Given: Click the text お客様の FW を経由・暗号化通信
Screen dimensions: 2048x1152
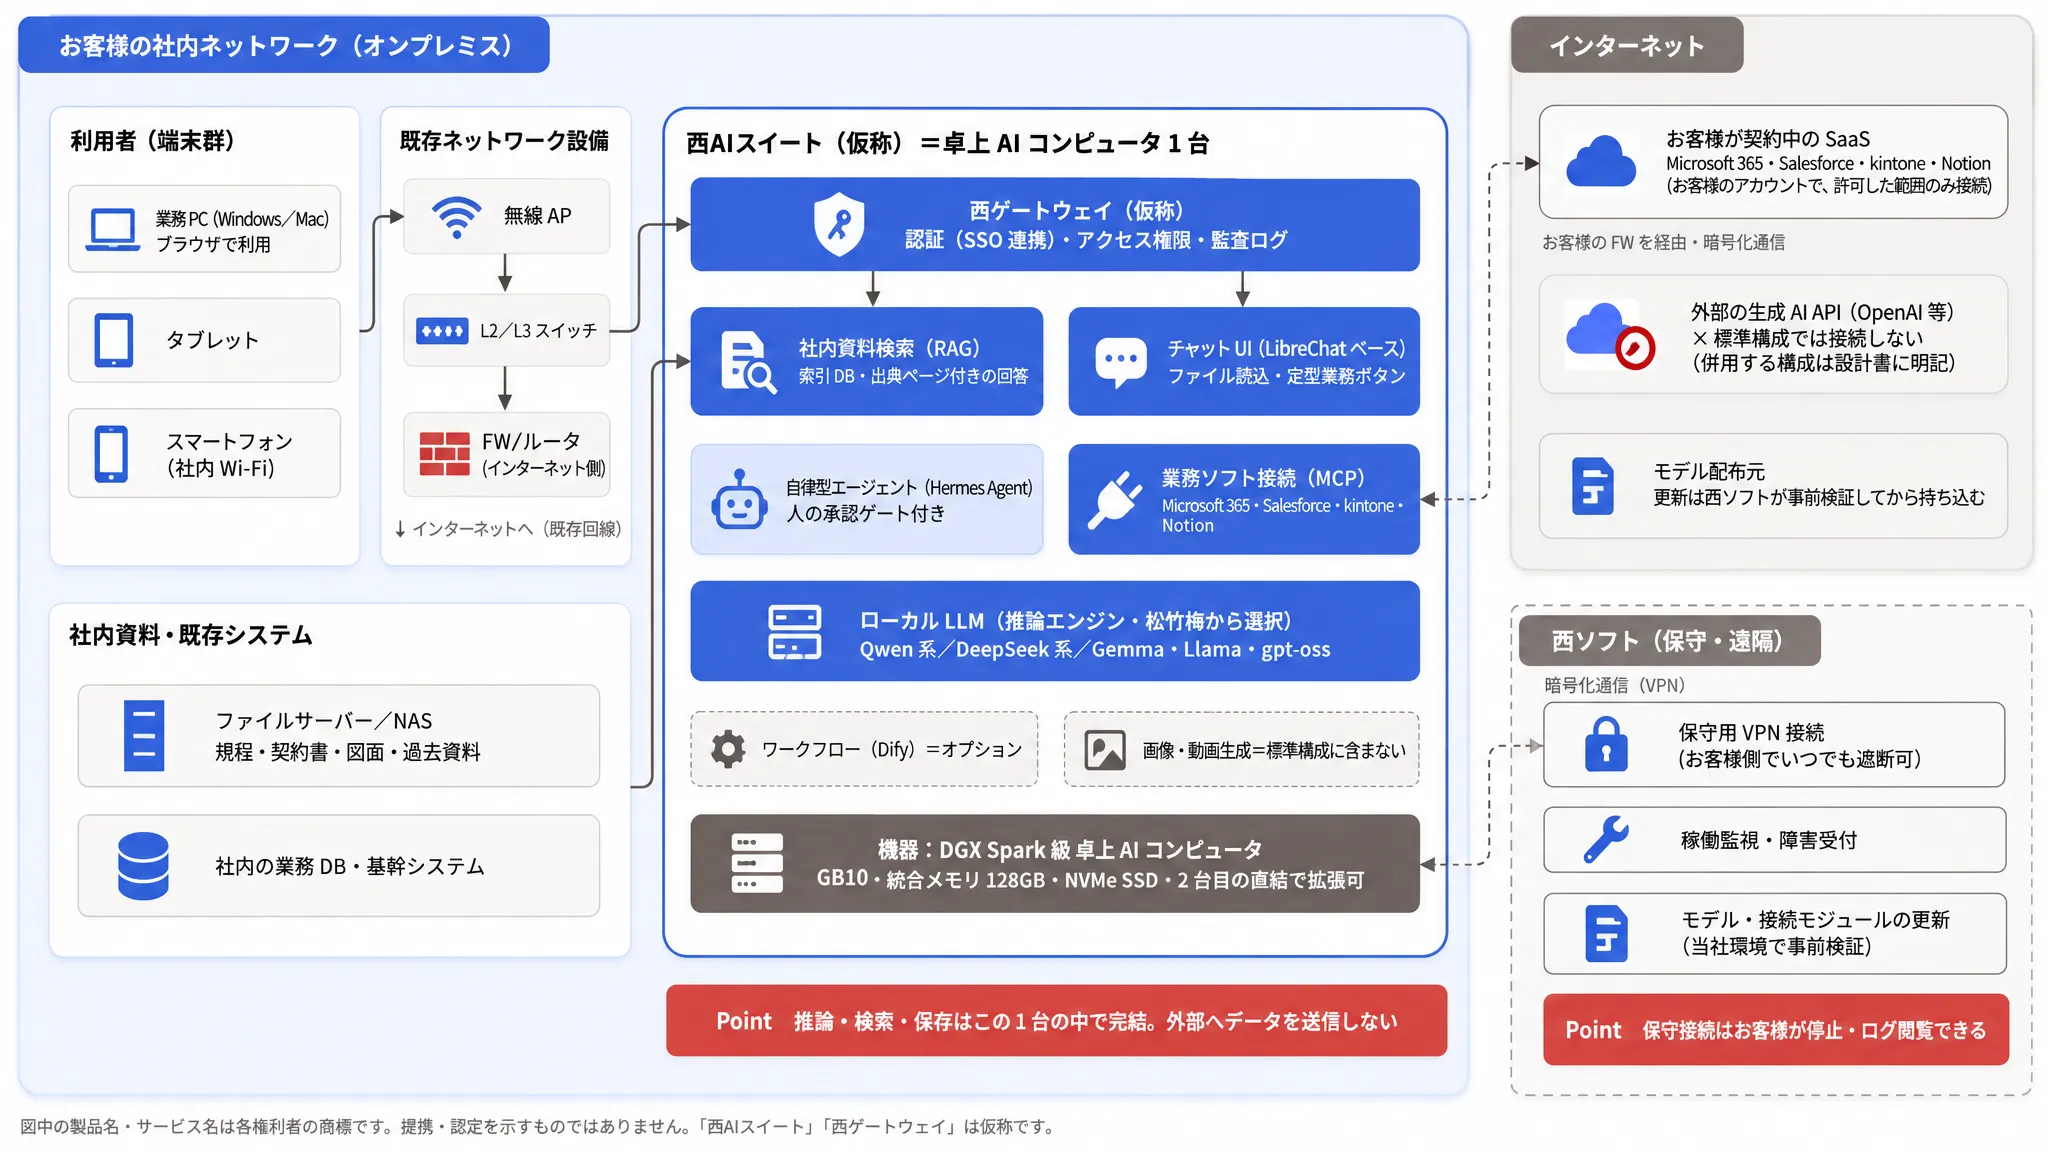Looking at the screenshot, I should tap(1663, 242).
